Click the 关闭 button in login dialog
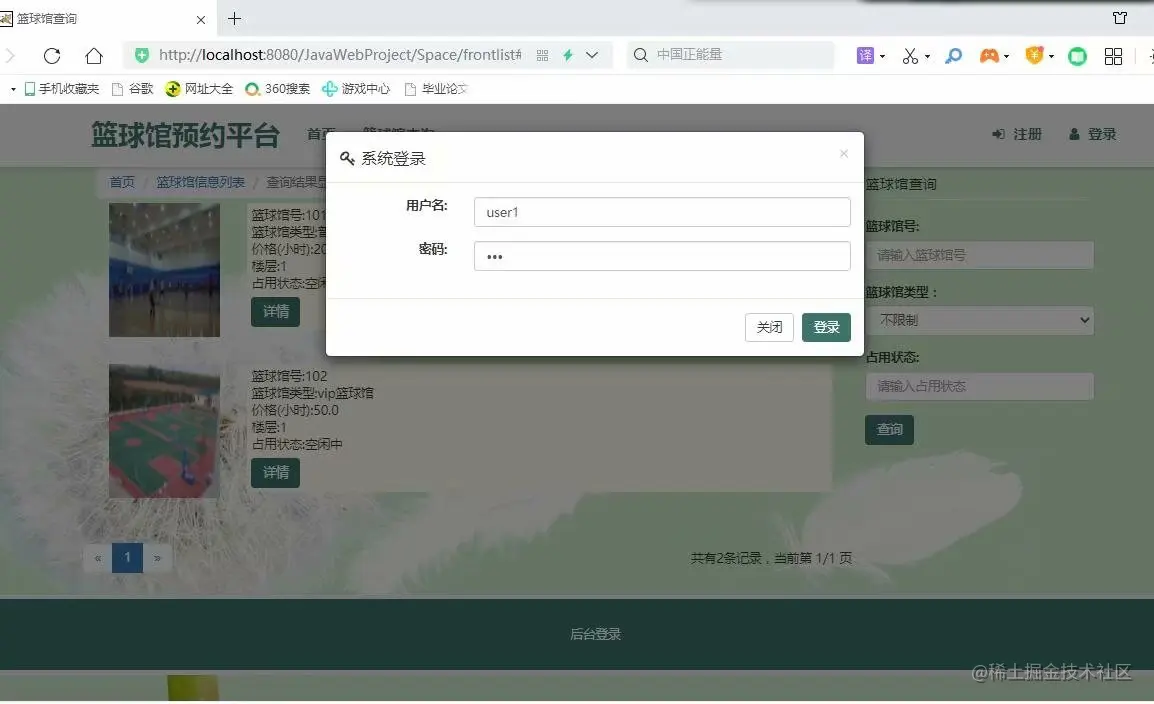 [x=769, y=327]
